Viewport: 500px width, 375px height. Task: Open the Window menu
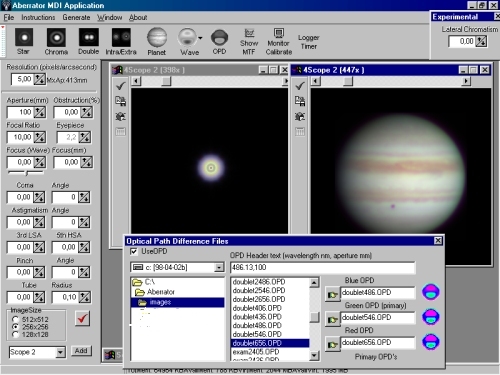pyautogui.click(x=110, y=17)
